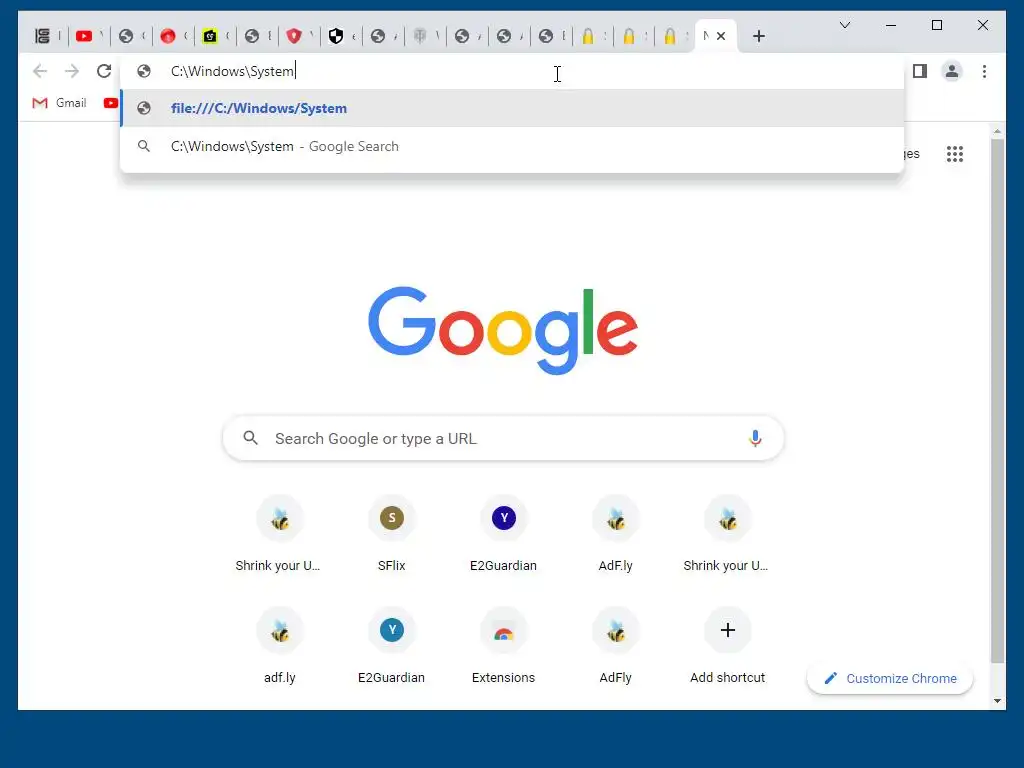Screen dimensions: 1024x768
Task: Switch to the YouTube tab
Action: (84, 36)
